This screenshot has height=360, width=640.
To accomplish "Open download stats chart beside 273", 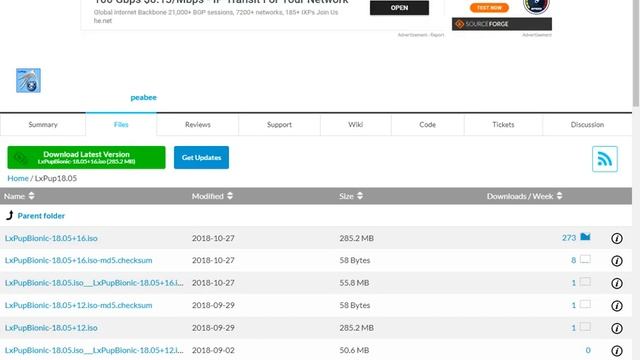I will coord(585,237).
